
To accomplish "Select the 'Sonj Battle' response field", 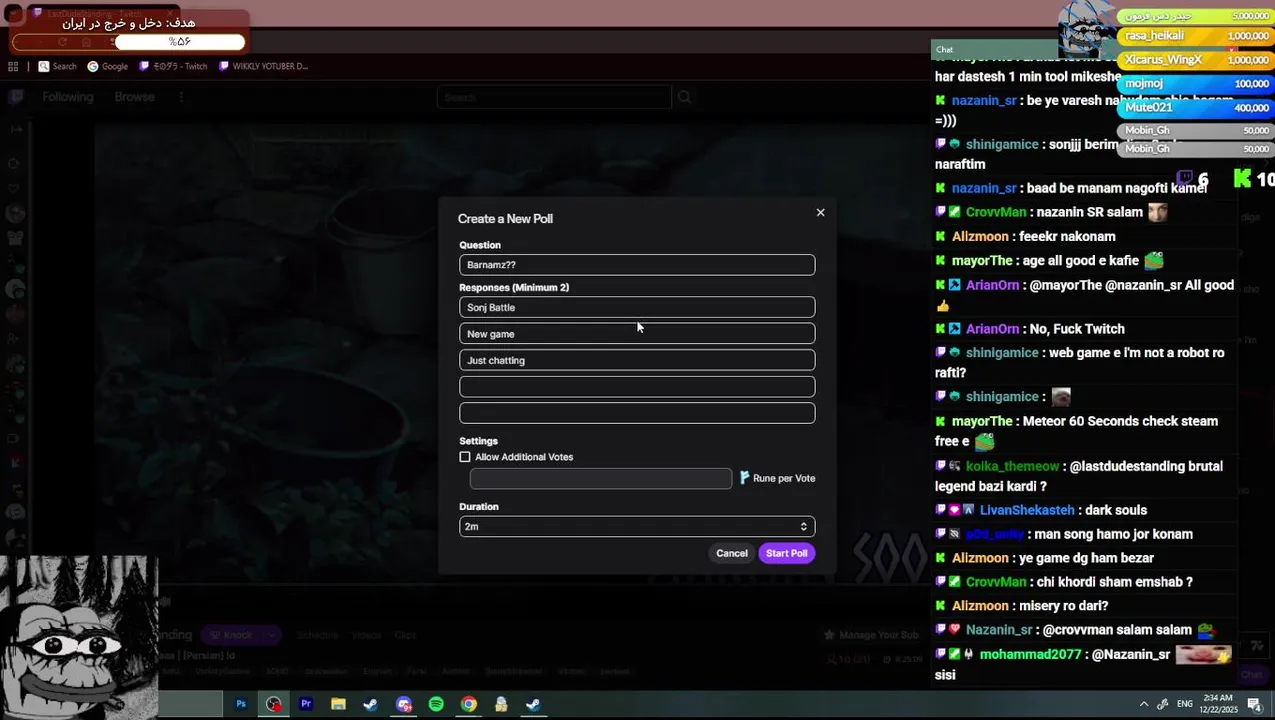I will [637, 307].
